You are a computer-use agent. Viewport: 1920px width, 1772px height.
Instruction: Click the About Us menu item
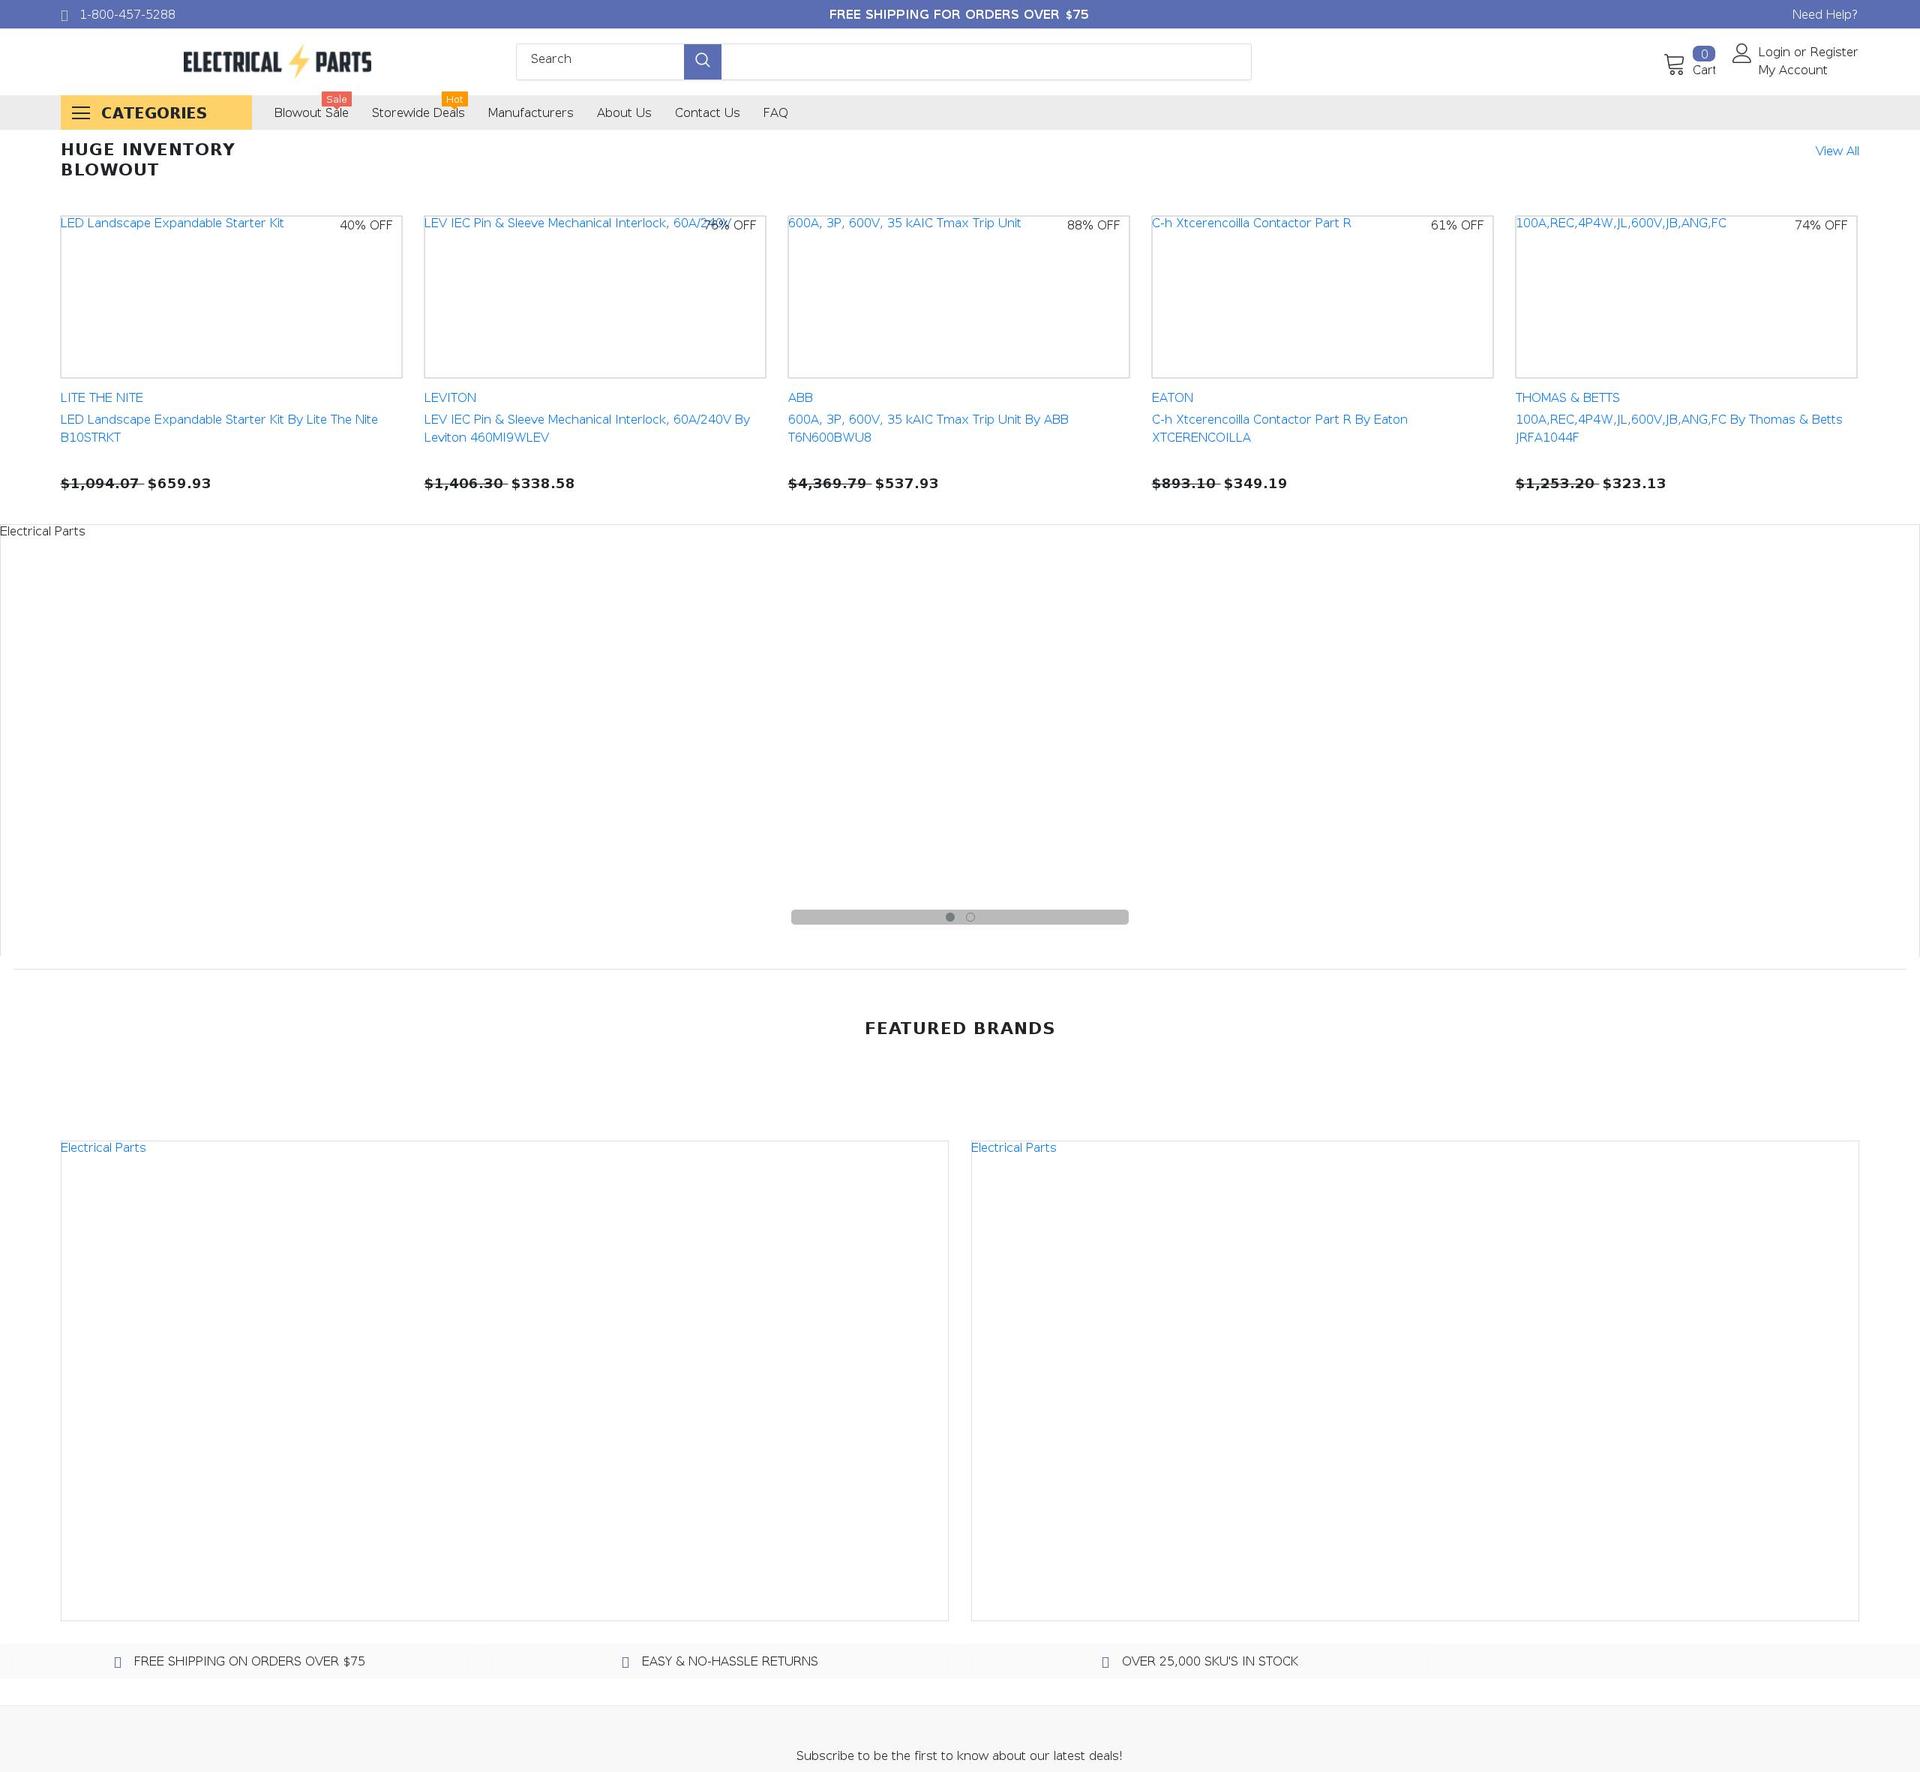tap(624, 112)
